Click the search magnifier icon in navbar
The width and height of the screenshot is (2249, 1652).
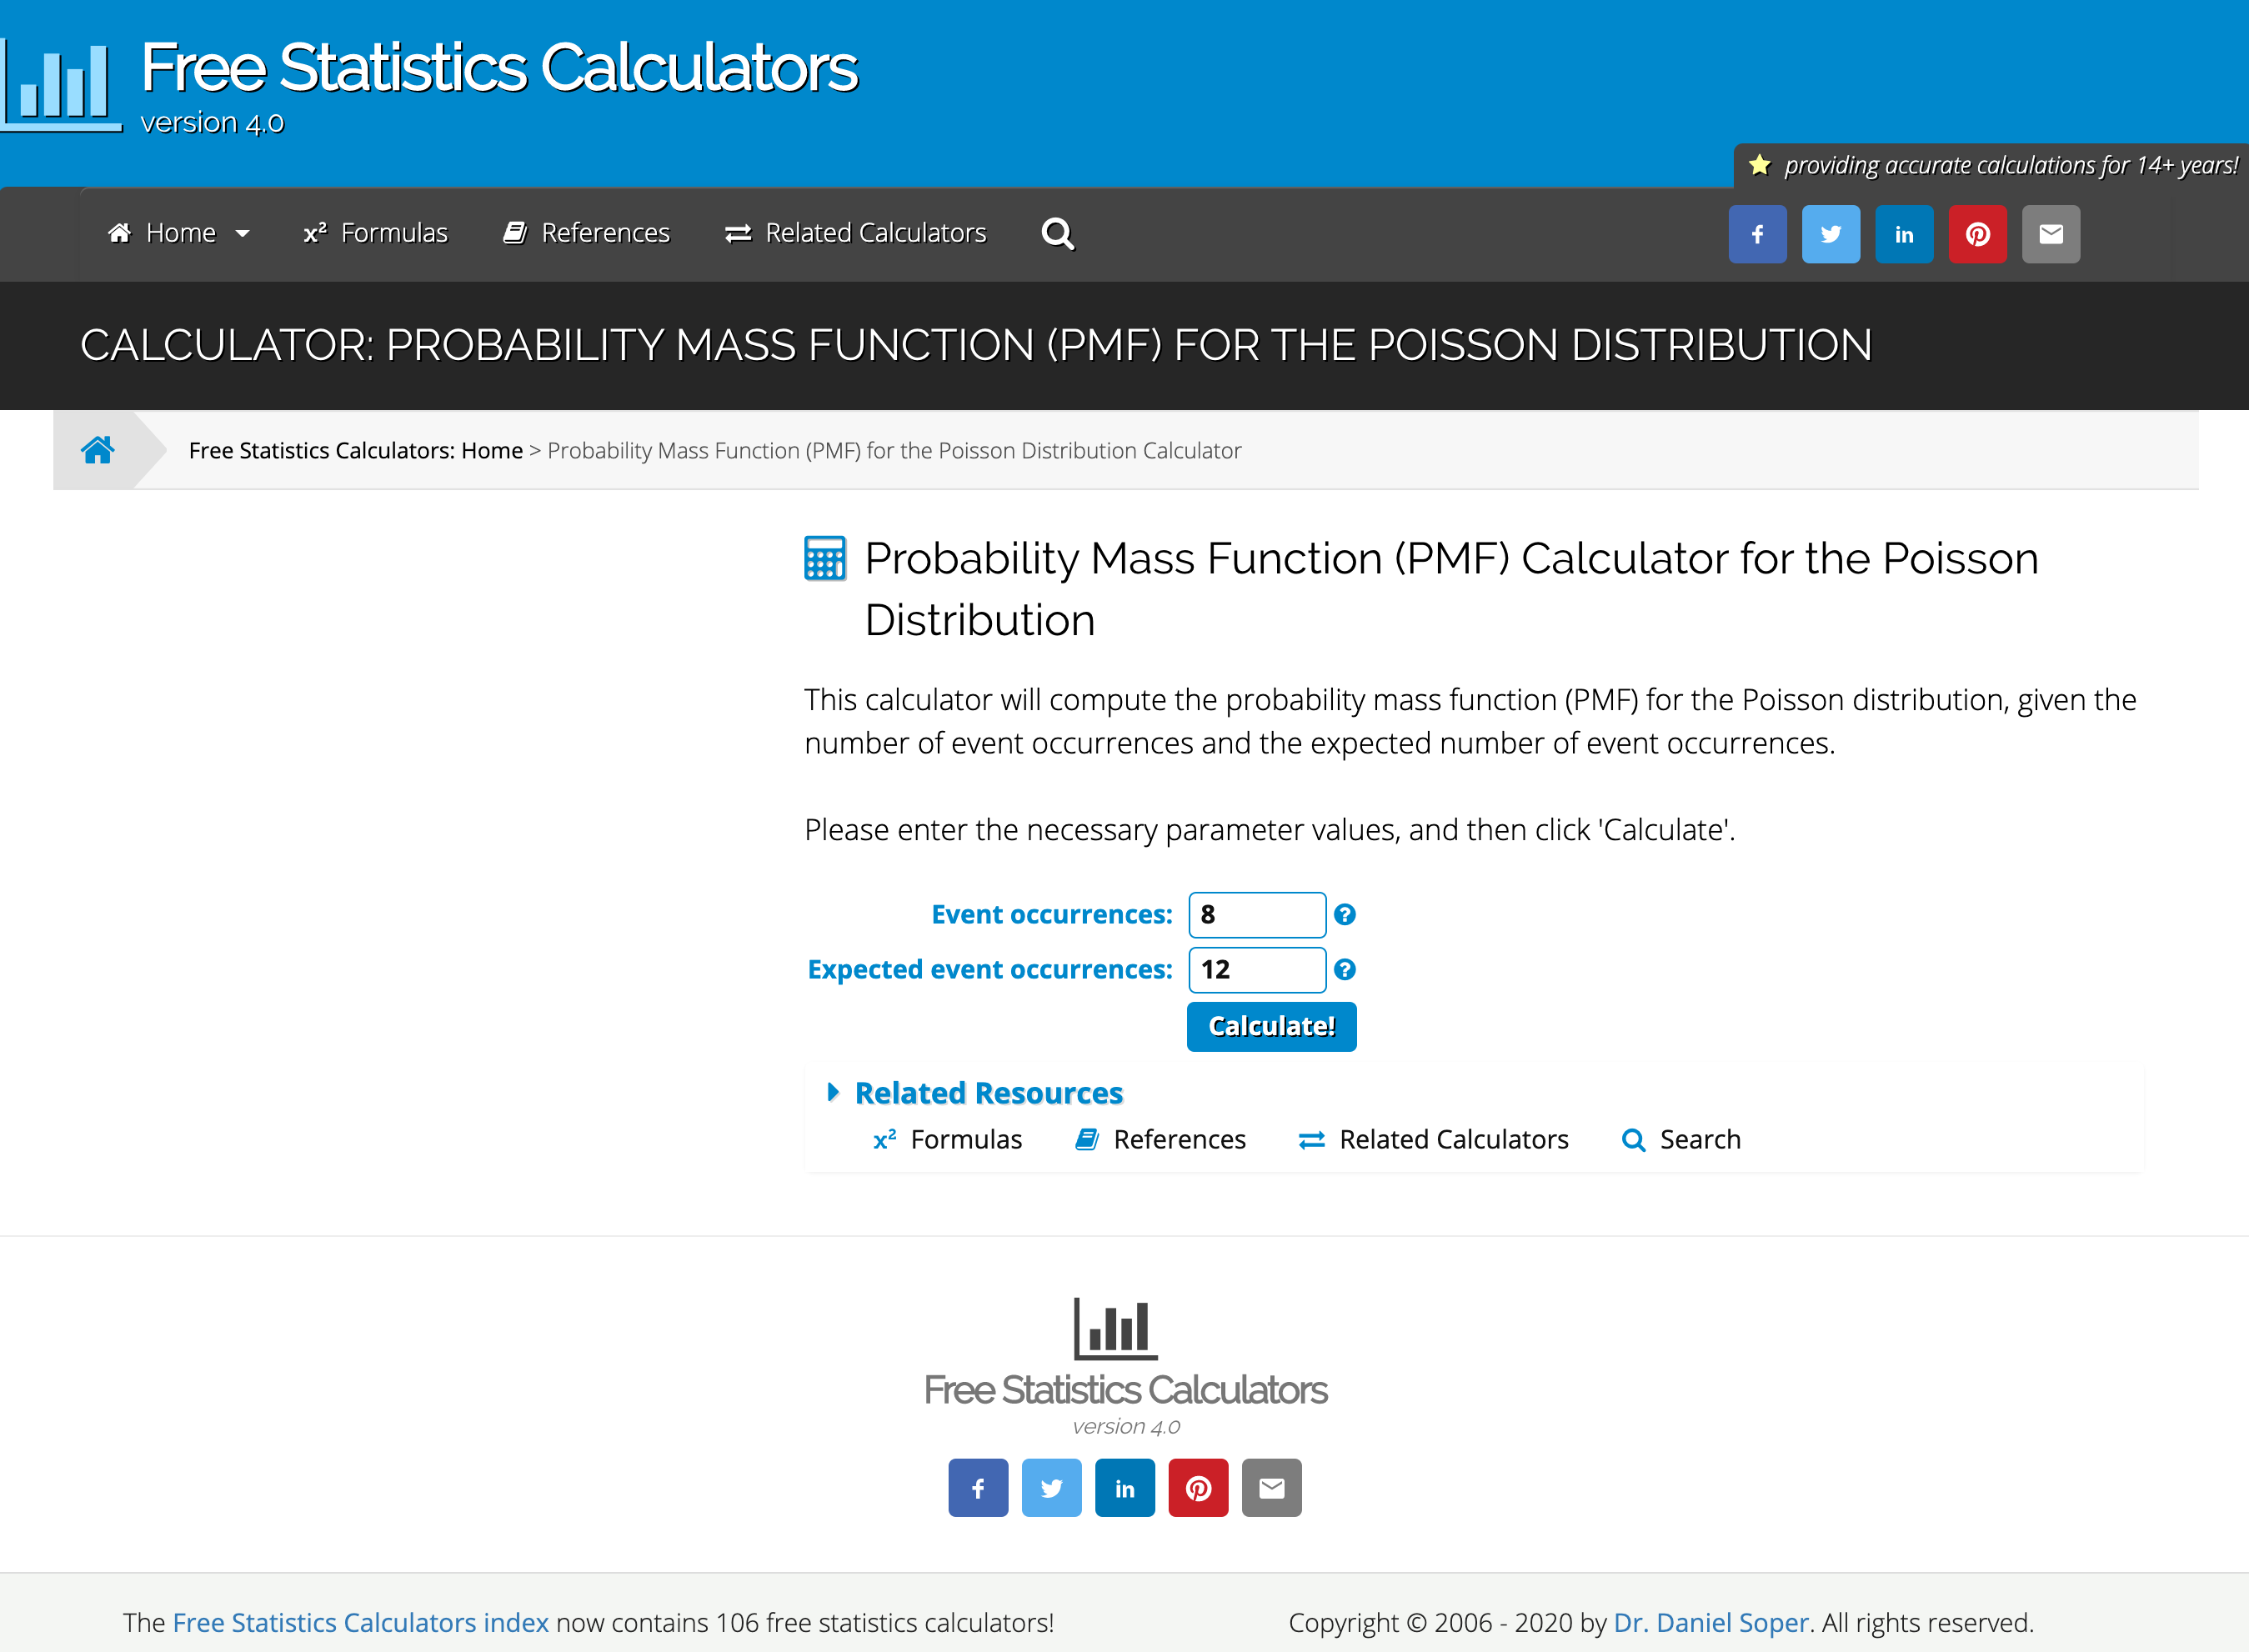(x=1057, y=234)
